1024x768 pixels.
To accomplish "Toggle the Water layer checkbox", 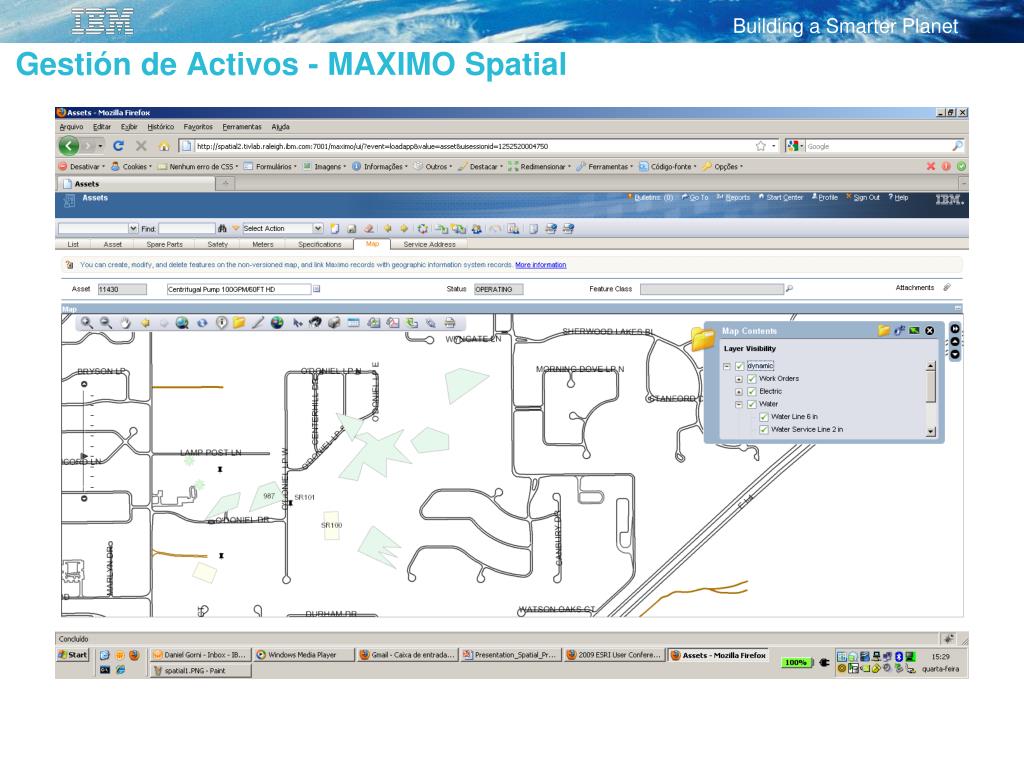I will tap(752, 404).
